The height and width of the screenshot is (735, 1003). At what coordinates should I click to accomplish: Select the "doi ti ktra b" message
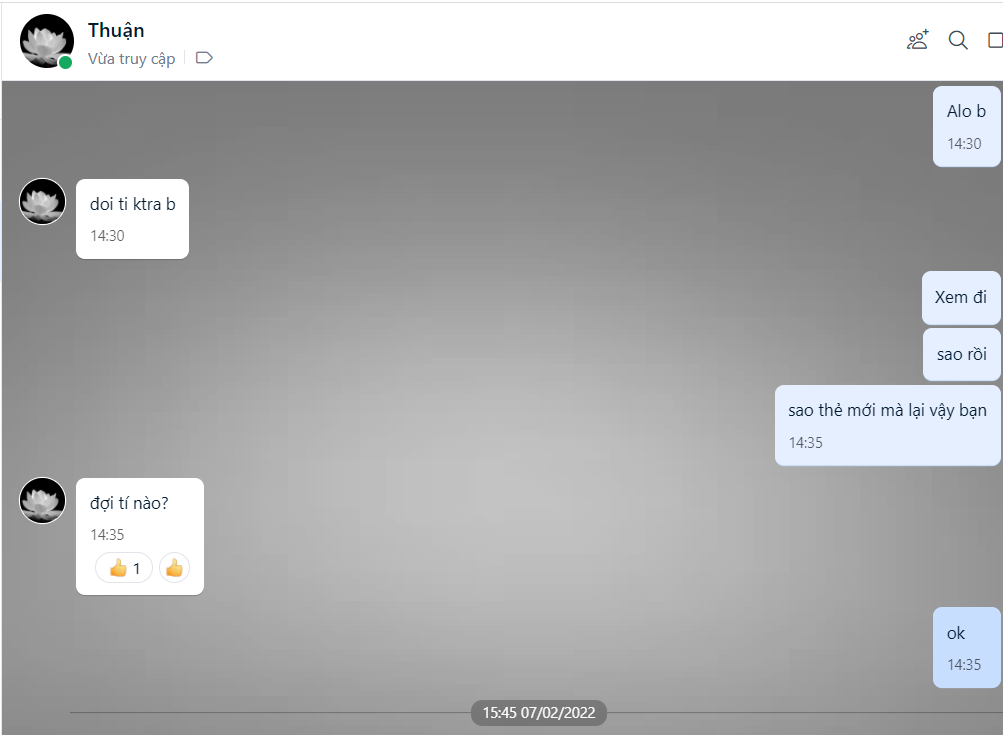(x=132, y=205)
